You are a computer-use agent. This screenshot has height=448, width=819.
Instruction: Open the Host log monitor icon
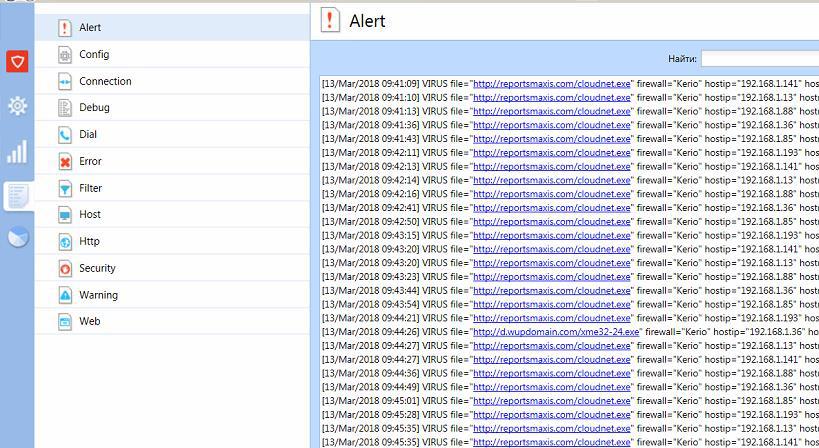(65, 215)
